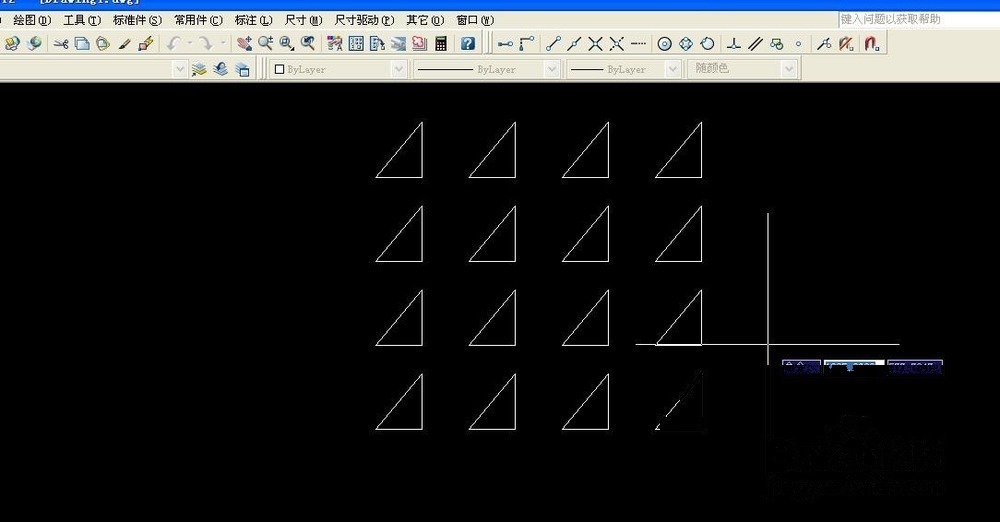The image size is (1000, 522).
Task: Select the Snap to Endpoint icon
Action: pyautogui.click(x=554, y=44)
